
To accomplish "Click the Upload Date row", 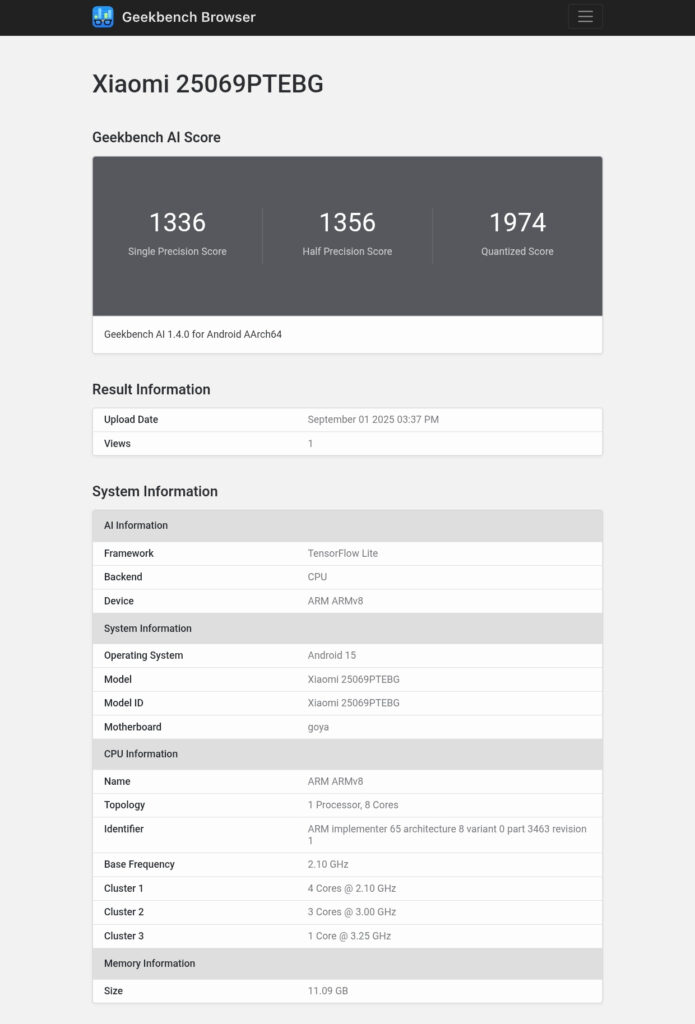I will coord(131,419).
